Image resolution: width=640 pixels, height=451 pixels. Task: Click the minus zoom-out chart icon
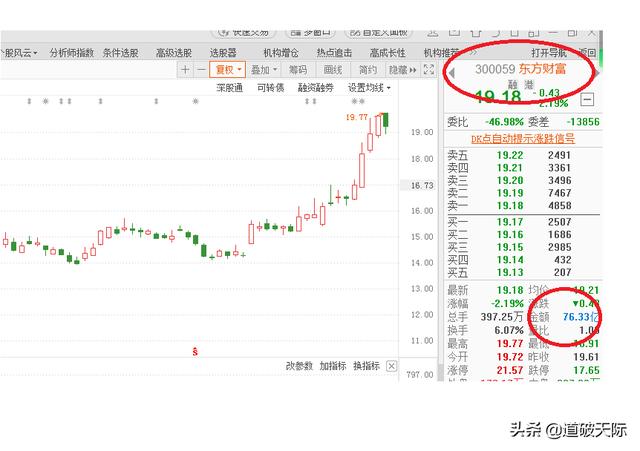tap(199, 70)
